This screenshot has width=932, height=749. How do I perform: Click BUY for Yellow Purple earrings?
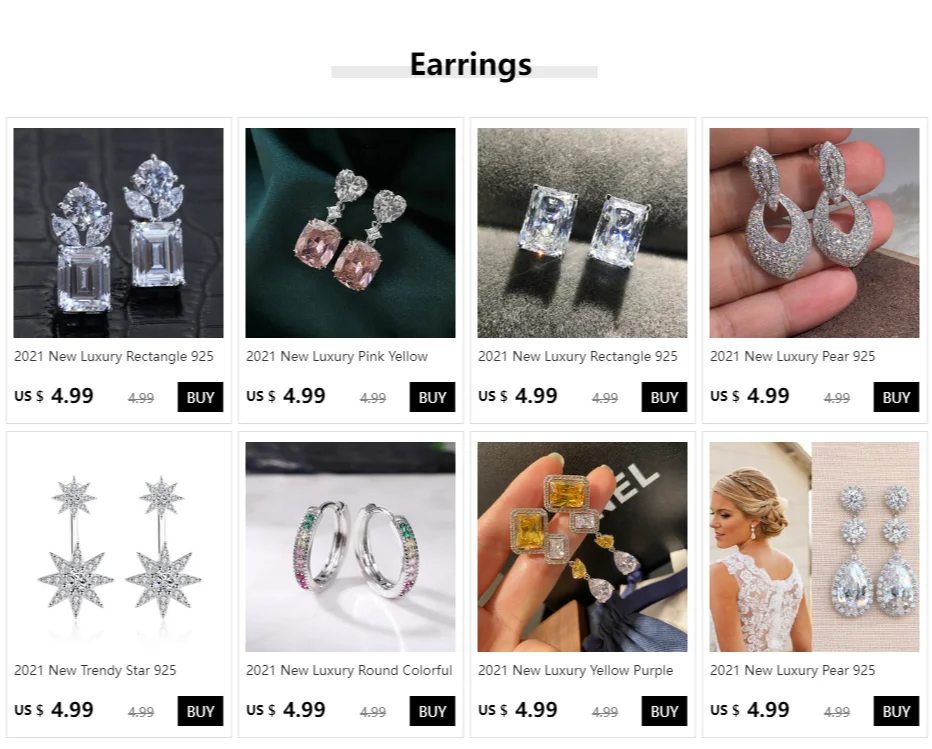(664, 711)
